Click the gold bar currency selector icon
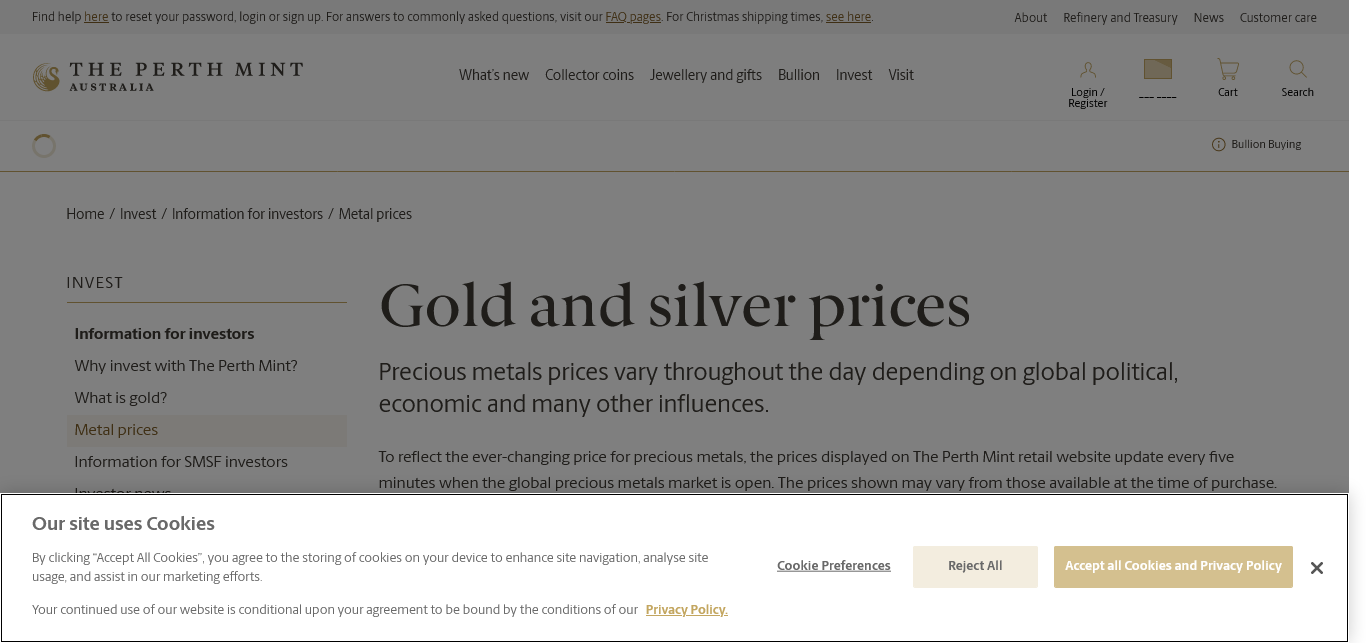The height and width of the screenshot is (643, 1366). pyautogui.click(x=1157, y=69)
